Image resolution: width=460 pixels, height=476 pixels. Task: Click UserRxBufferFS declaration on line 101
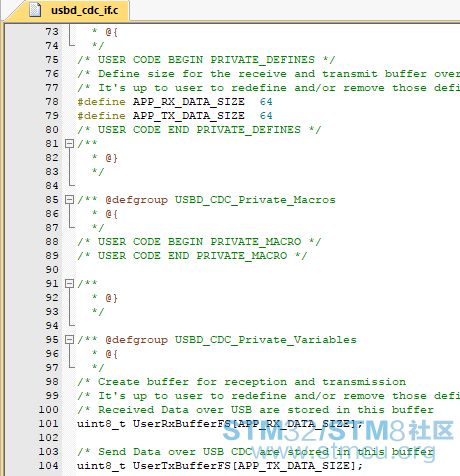tap(220, 424)
